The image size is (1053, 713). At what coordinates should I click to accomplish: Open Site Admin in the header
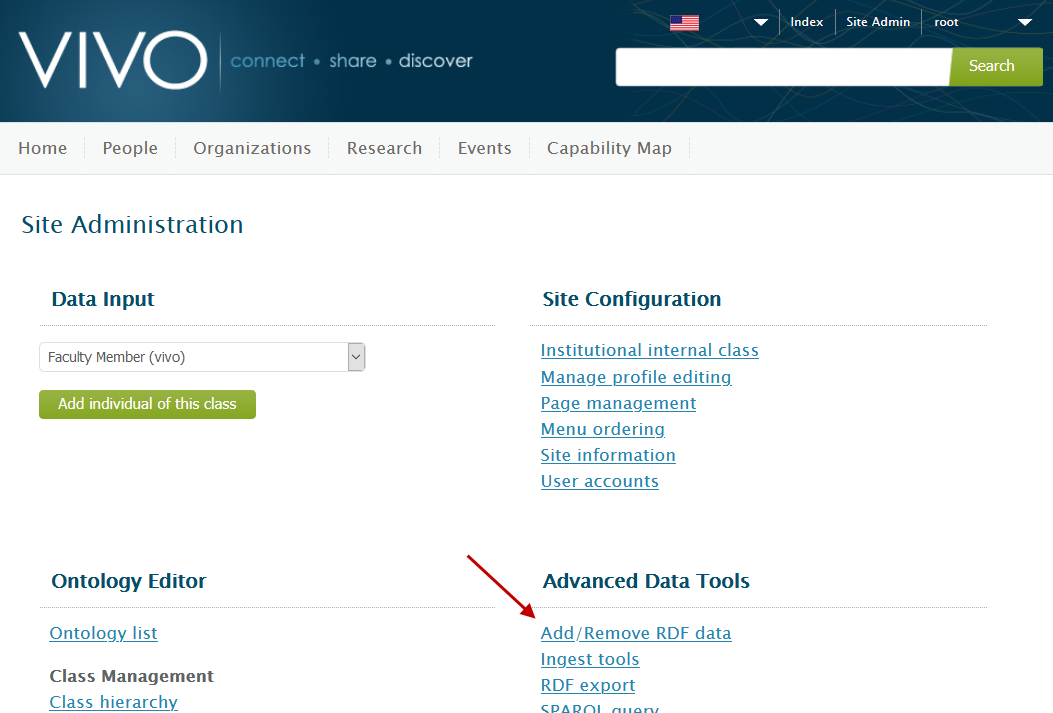click(878, 22)
